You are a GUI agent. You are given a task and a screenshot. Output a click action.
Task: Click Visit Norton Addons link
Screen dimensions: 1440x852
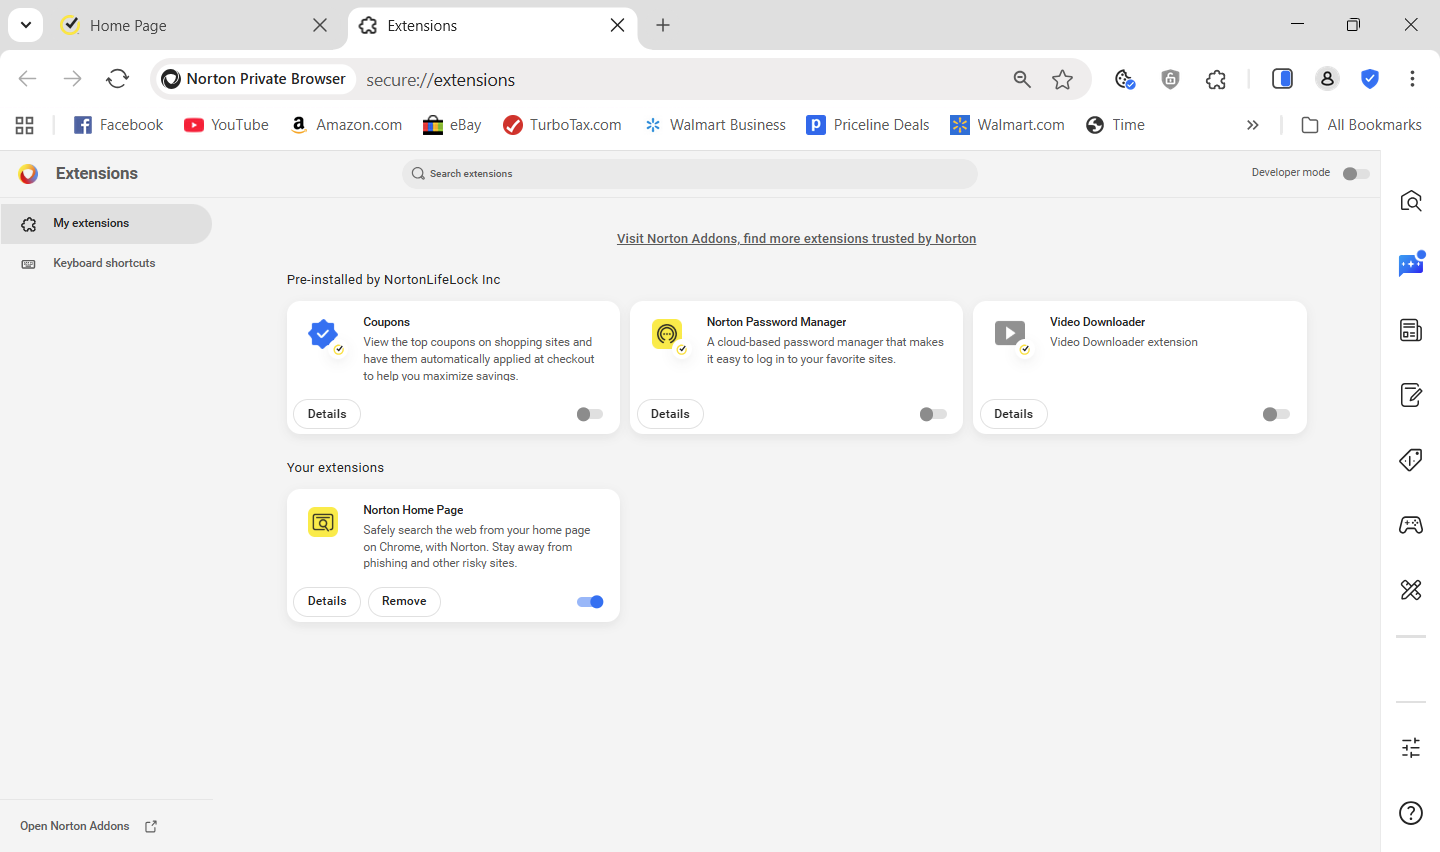point(796,239)
